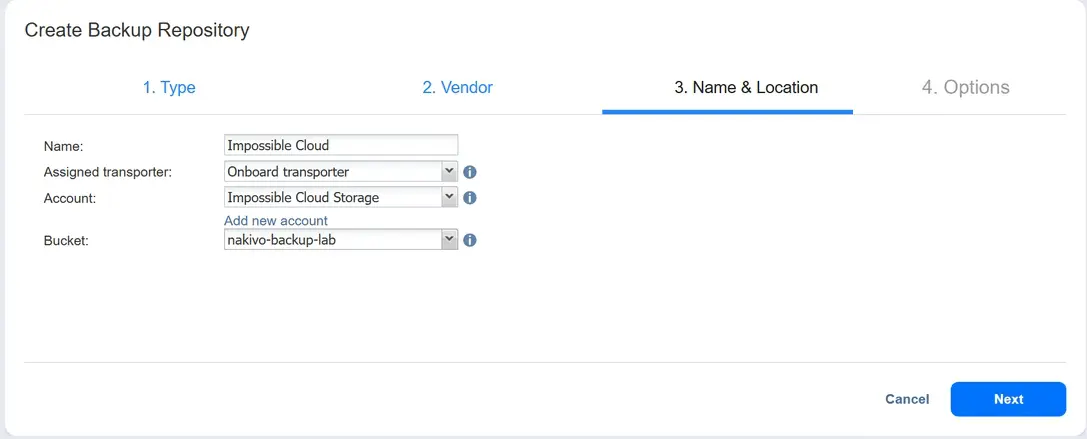Focus the Name input field
Image resolution: width=1087 pixels, height=439 pixels.
340,145
